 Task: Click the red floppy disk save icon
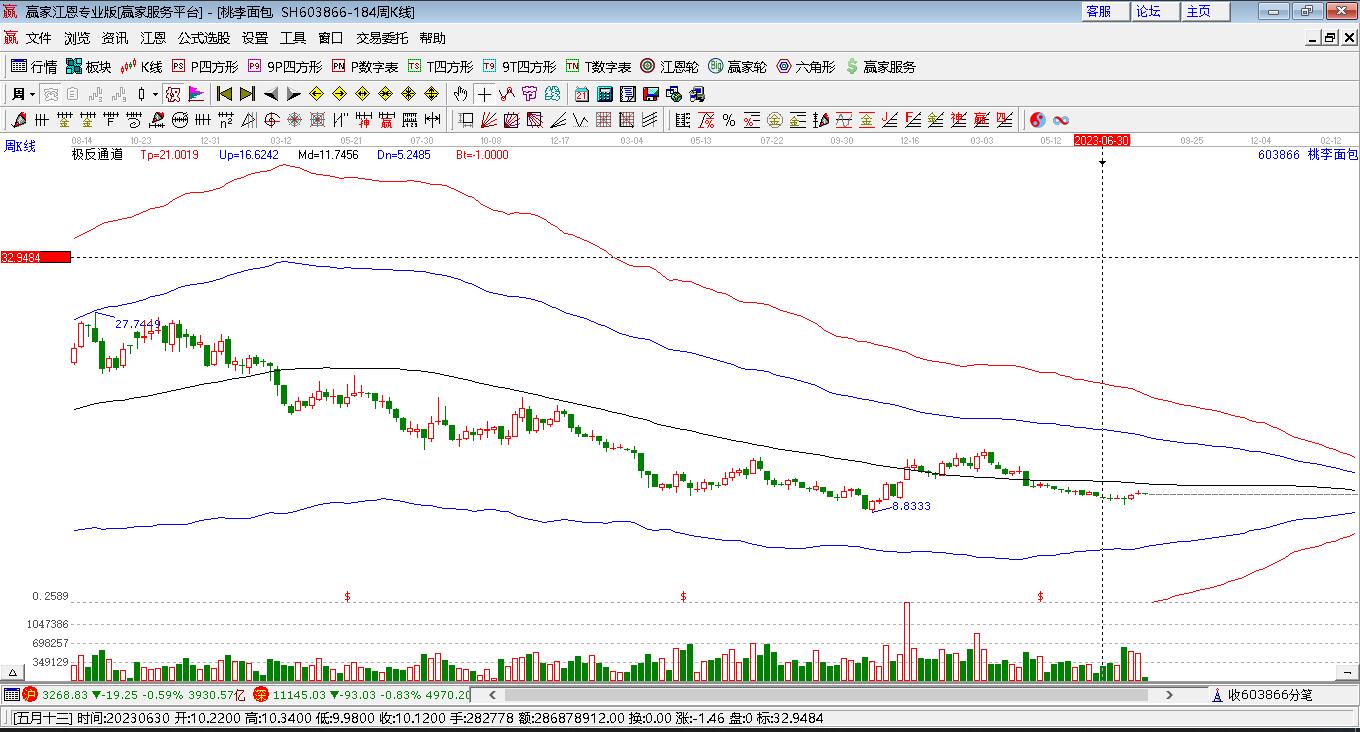point(651,94)
